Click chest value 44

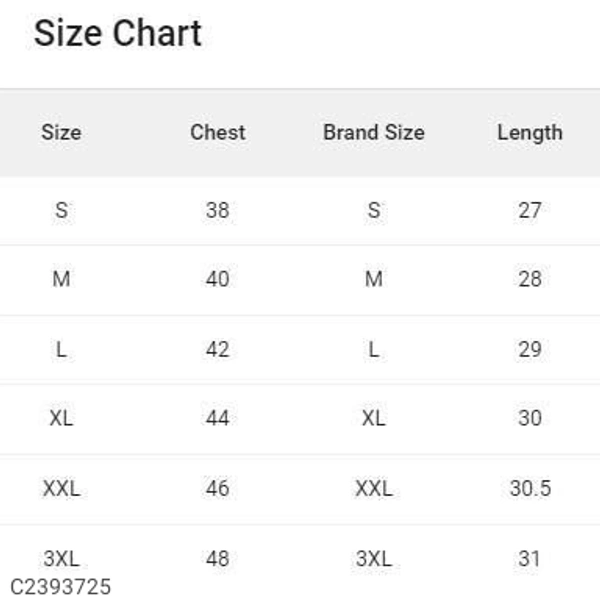[x=217, y=418]
